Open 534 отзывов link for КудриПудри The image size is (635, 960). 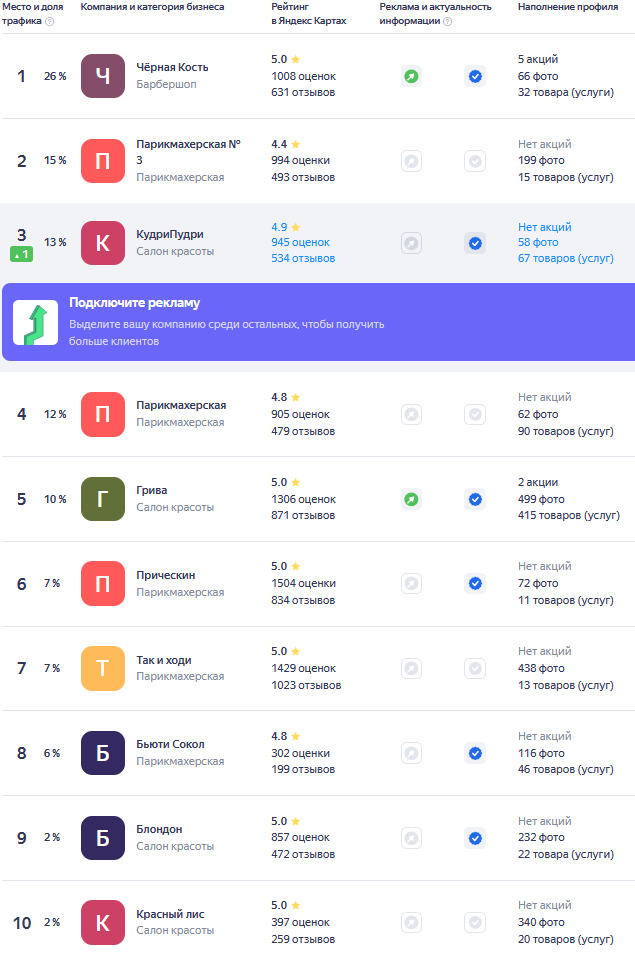303,258
